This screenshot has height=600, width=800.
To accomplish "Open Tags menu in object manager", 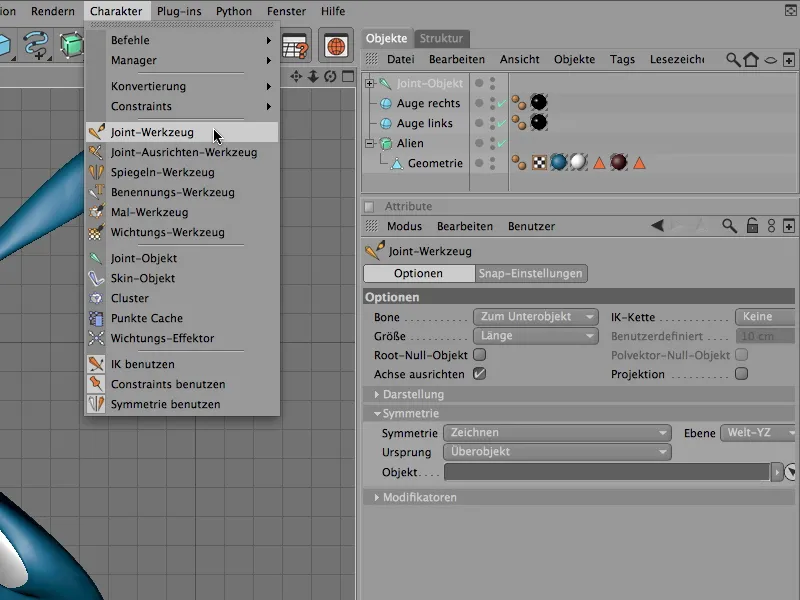I will click(x=622, y=59).
